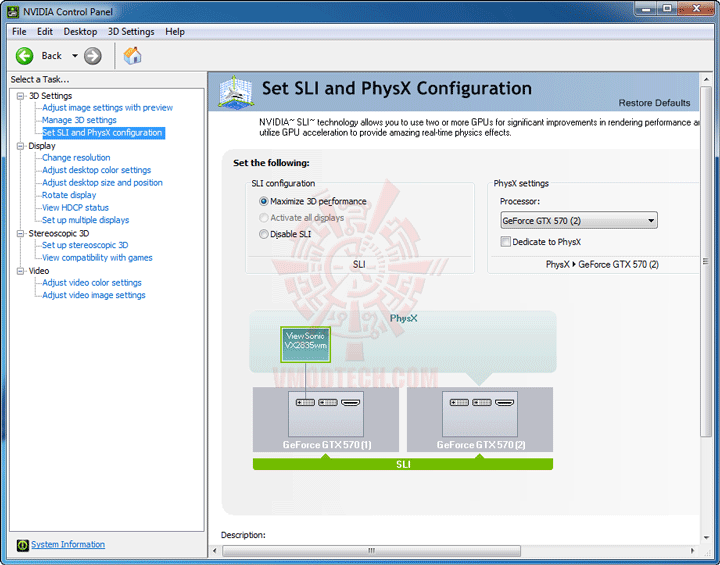Go to the Home page icon
The height and width of the screenshot is (565, 720).
coord(132,56)
